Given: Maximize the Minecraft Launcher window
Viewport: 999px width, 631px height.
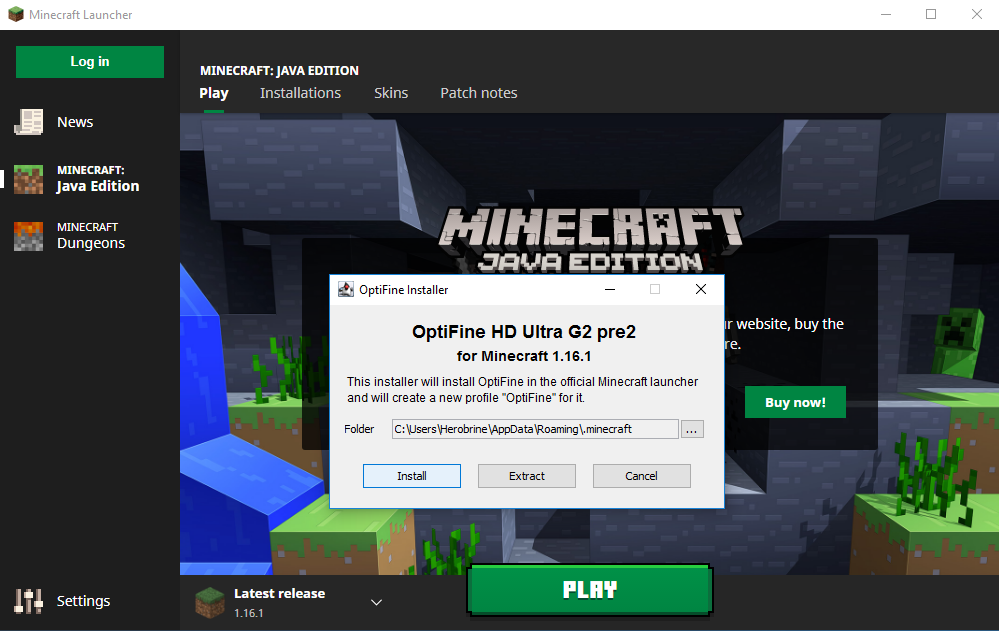Looking at the screenshot, I should (931, 14).
